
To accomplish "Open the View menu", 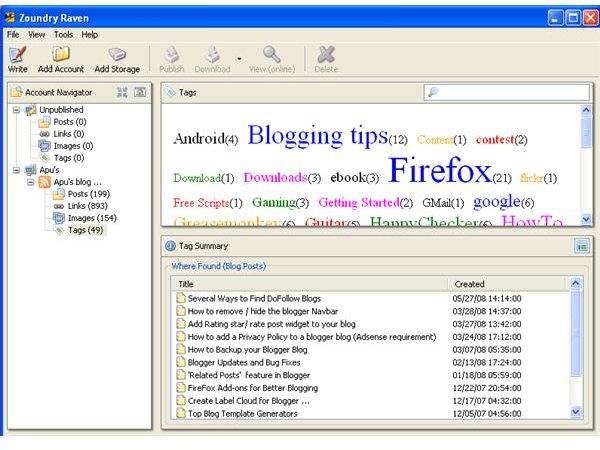I will pyautogui.click(x=36, y=35).
